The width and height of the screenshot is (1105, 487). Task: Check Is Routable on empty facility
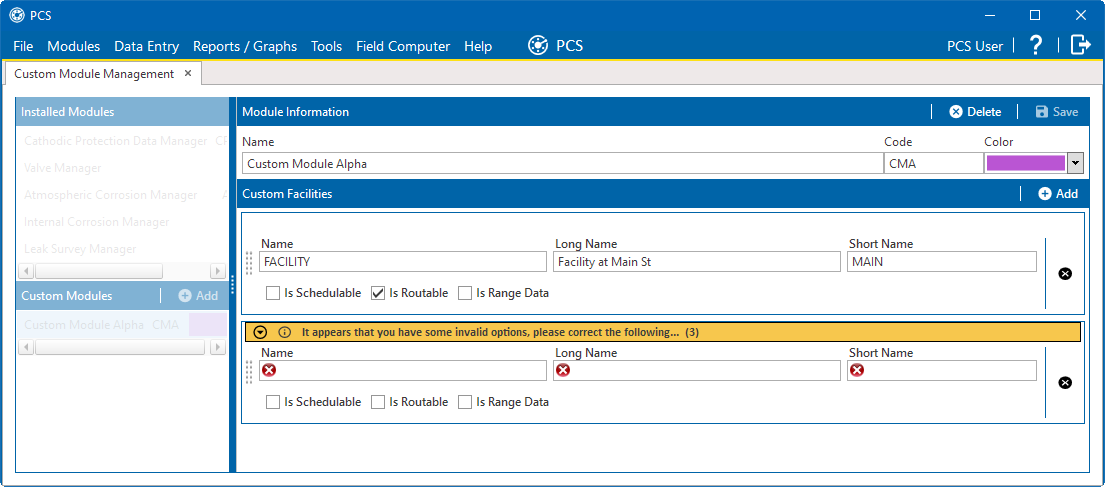click(378, 402)
